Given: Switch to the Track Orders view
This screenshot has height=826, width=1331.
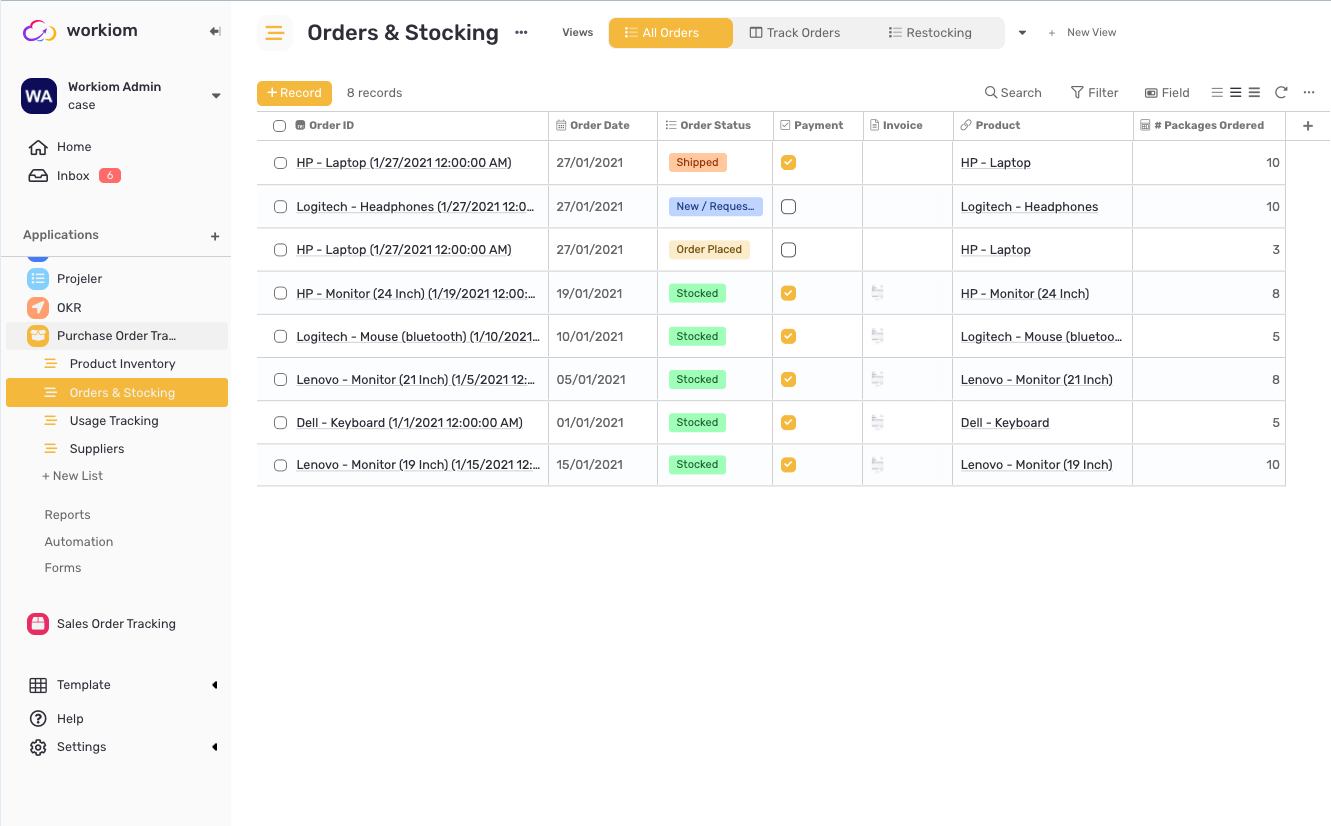Looking at the screenshot, I should click(x=795, y=33).
